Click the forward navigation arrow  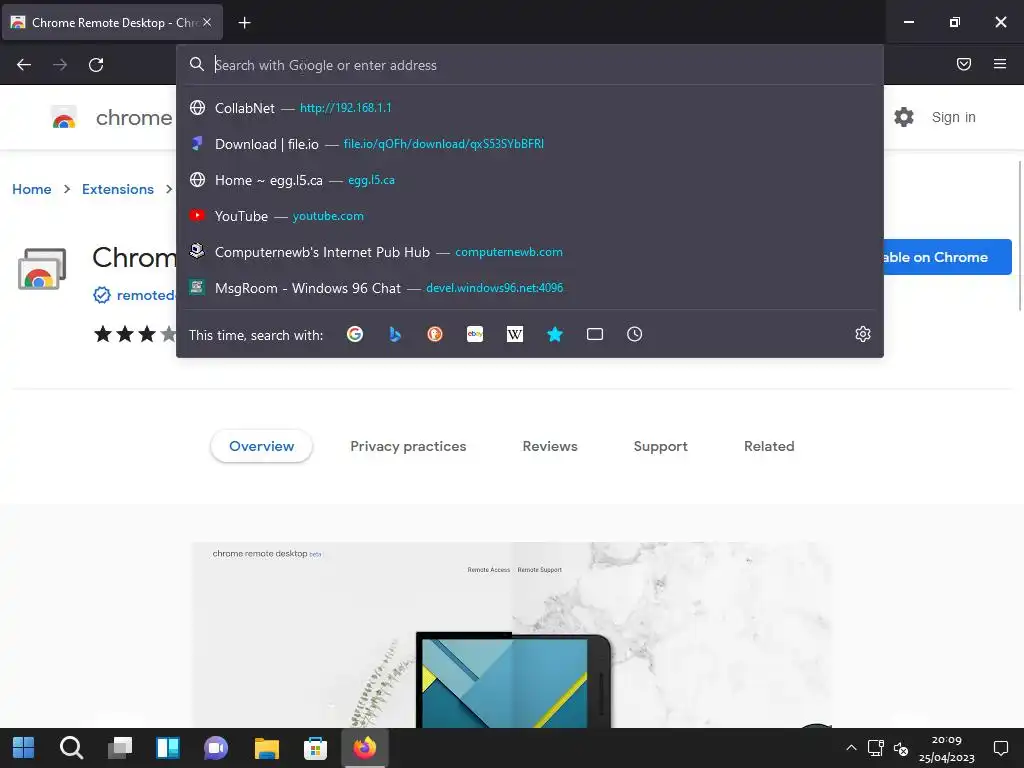click(60, 65)
